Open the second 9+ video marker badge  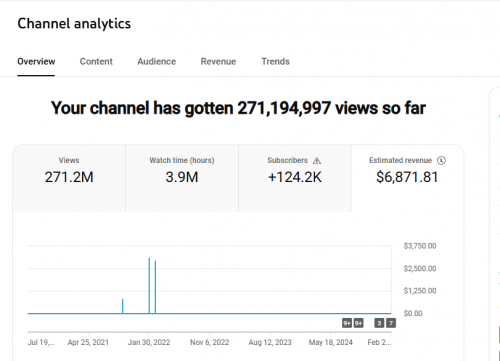(358, 323)
